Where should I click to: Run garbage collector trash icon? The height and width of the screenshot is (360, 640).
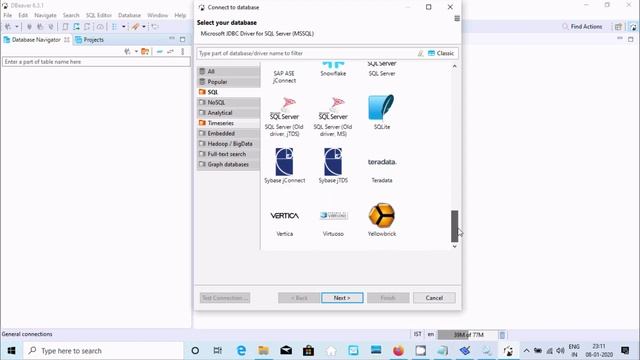[x=502, y=335]
